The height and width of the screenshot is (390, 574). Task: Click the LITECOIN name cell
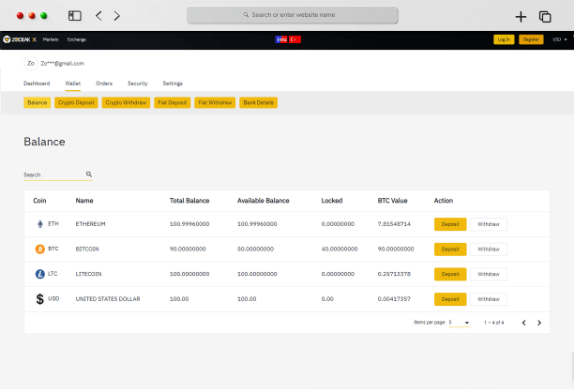(x=89, y=274)
